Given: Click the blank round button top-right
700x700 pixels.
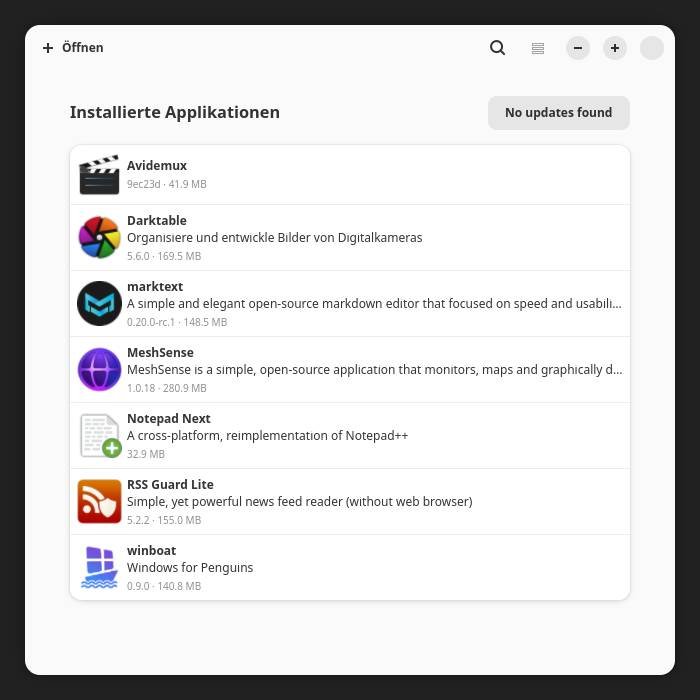Looking at the screenshot, I should (652, 48).
